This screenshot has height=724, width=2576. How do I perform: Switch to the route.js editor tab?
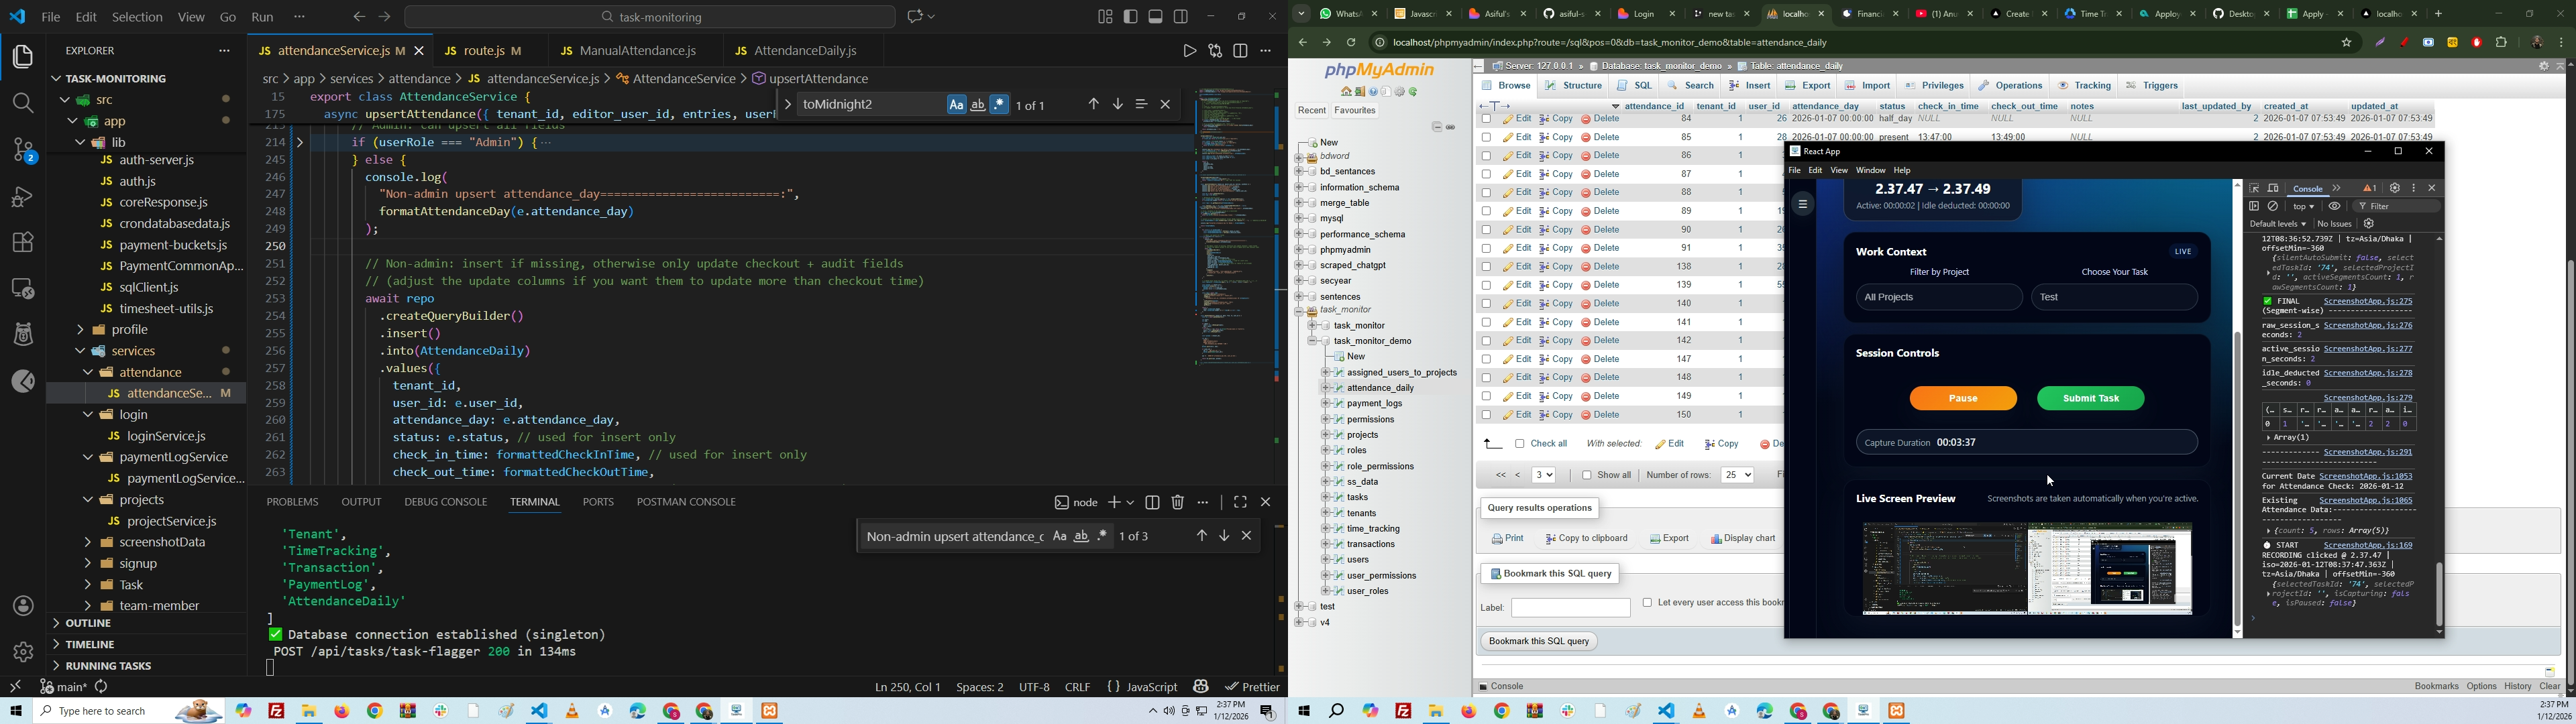pos(485,51)
